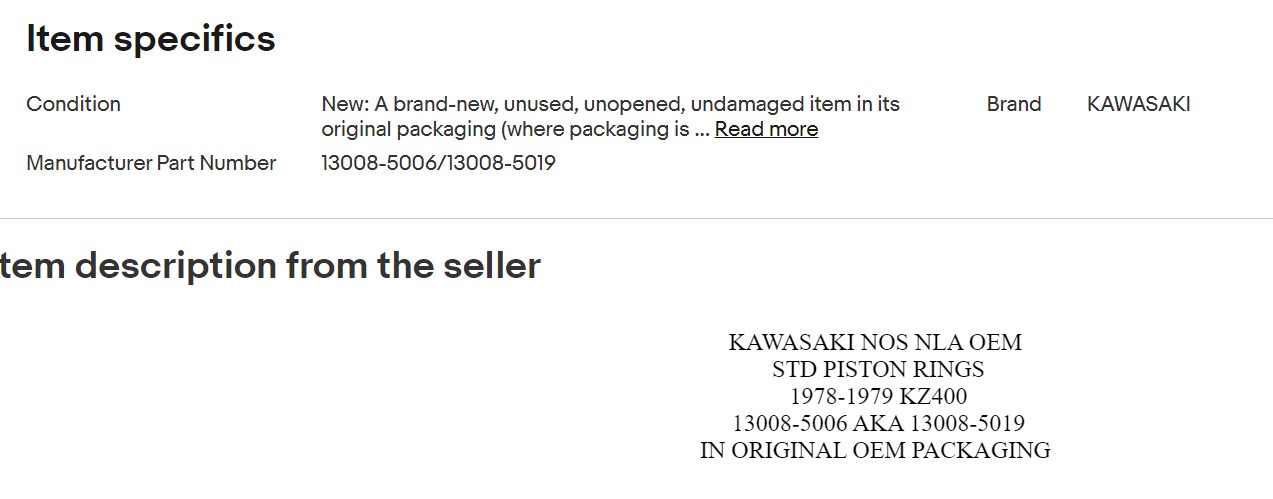Click the KAWASAKI NOS NLA OEM line
The image size is (1273, 499).
[x=875, y=342]
